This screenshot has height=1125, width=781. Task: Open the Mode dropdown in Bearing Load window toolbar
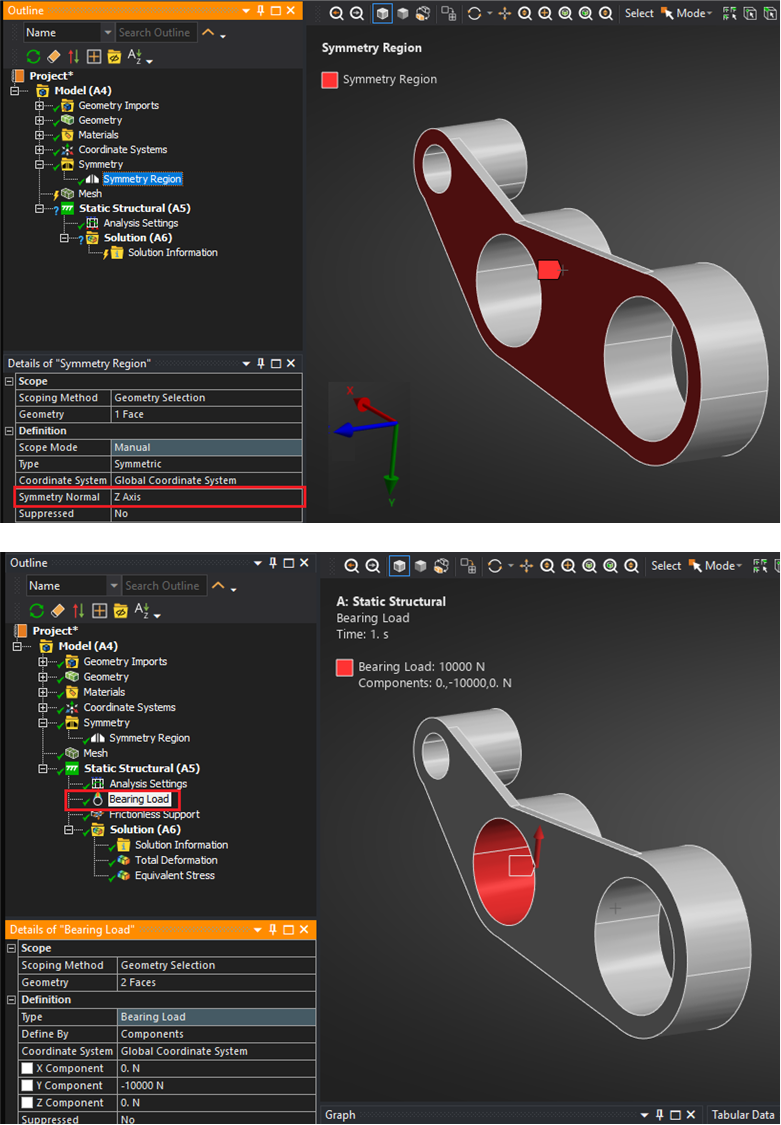(x=723, y=566)
